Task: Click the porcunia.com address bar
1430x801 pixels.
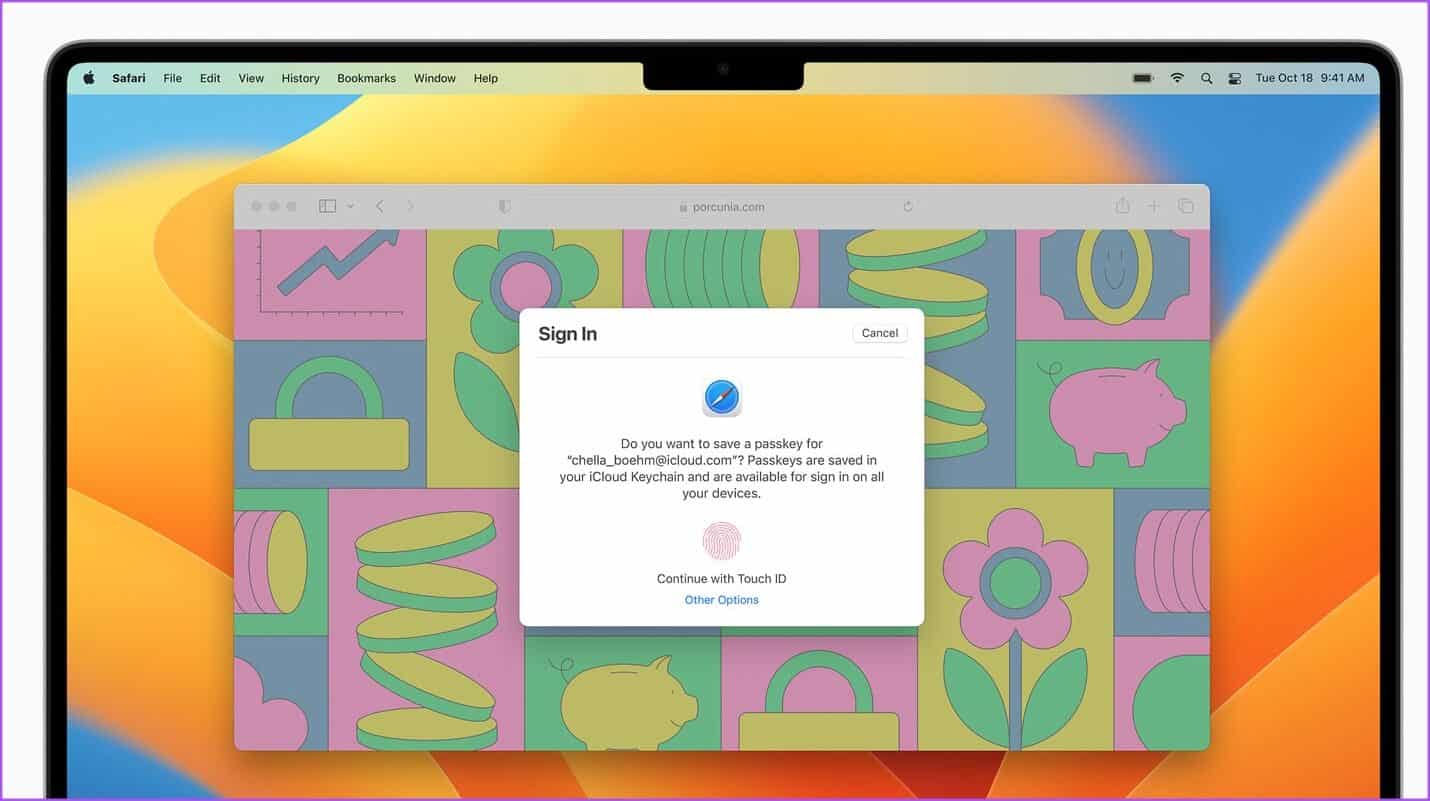Action: (x=721, y=207)
